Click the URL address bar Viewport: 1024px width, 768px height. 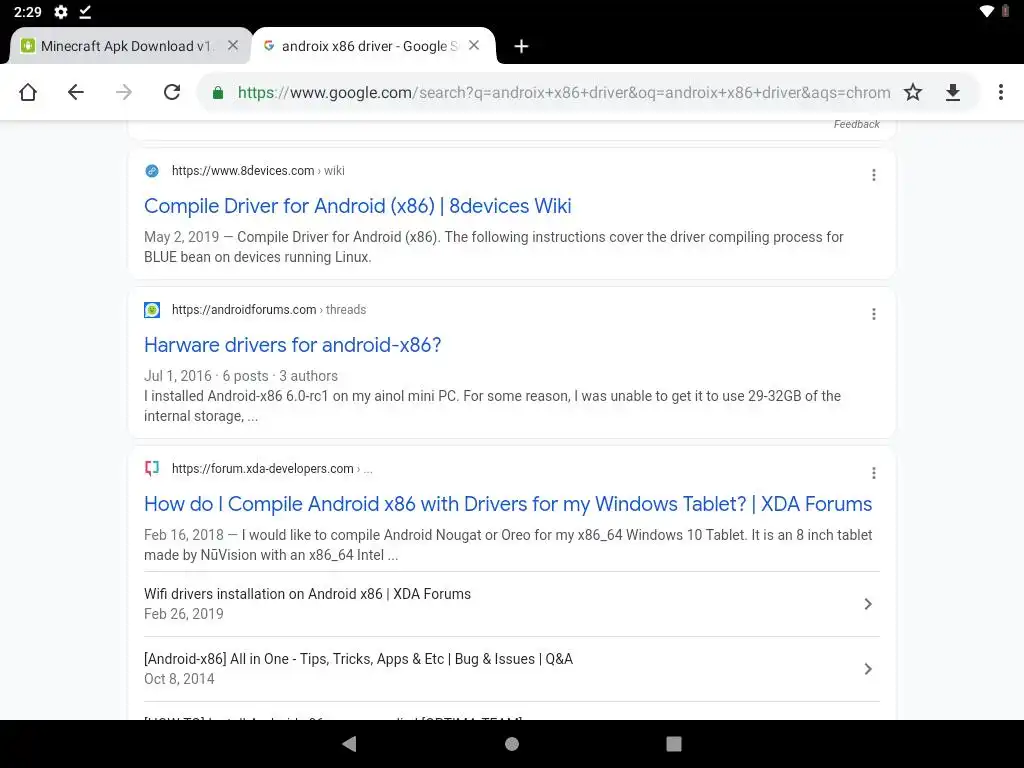(564, 93)
